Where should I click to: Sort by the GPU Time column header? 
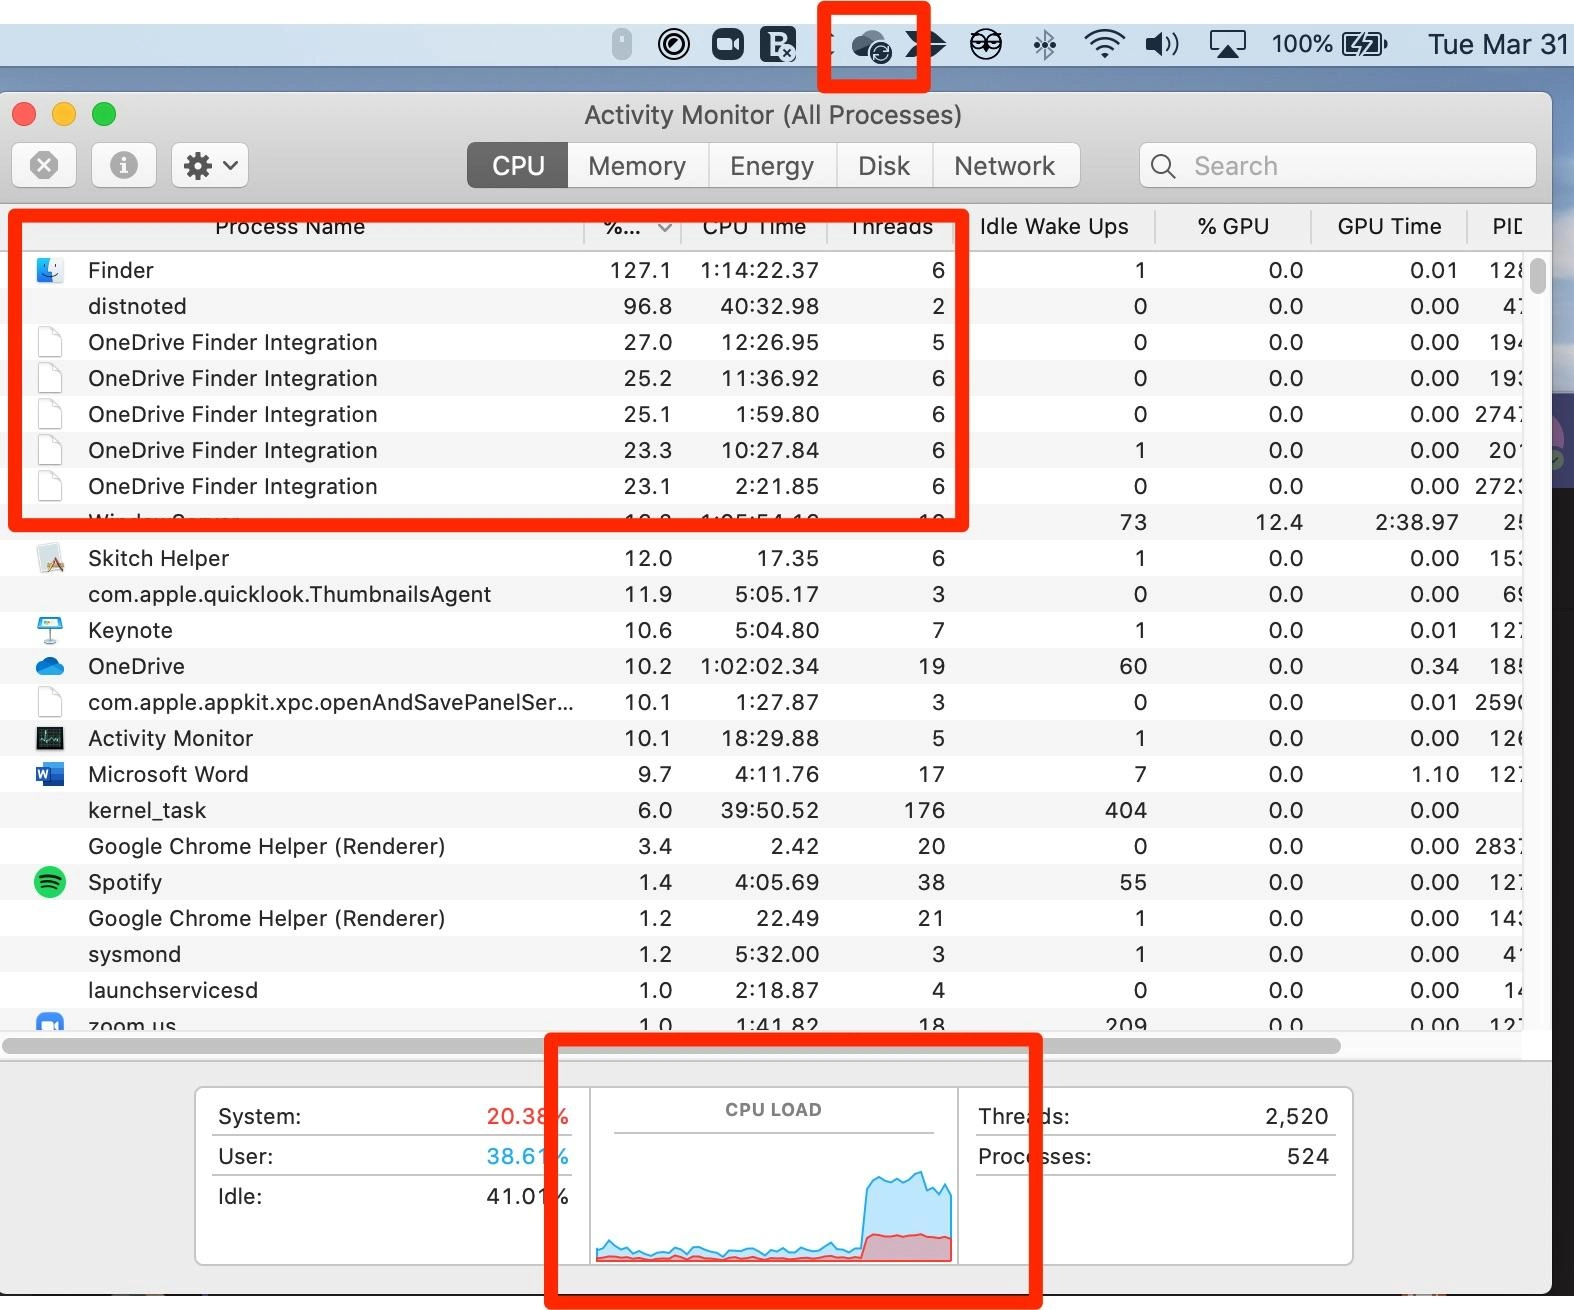point(1389,227)
